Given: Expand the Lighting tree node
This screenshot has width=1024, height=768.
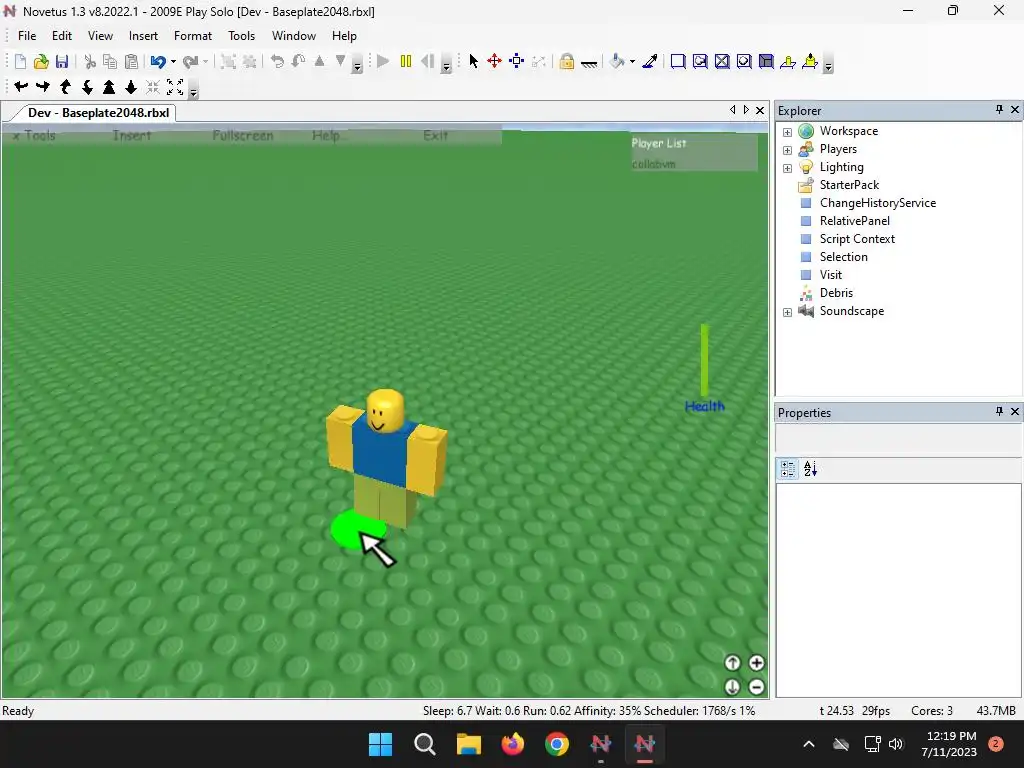Looking at the screenshot, I should [788, 168].
